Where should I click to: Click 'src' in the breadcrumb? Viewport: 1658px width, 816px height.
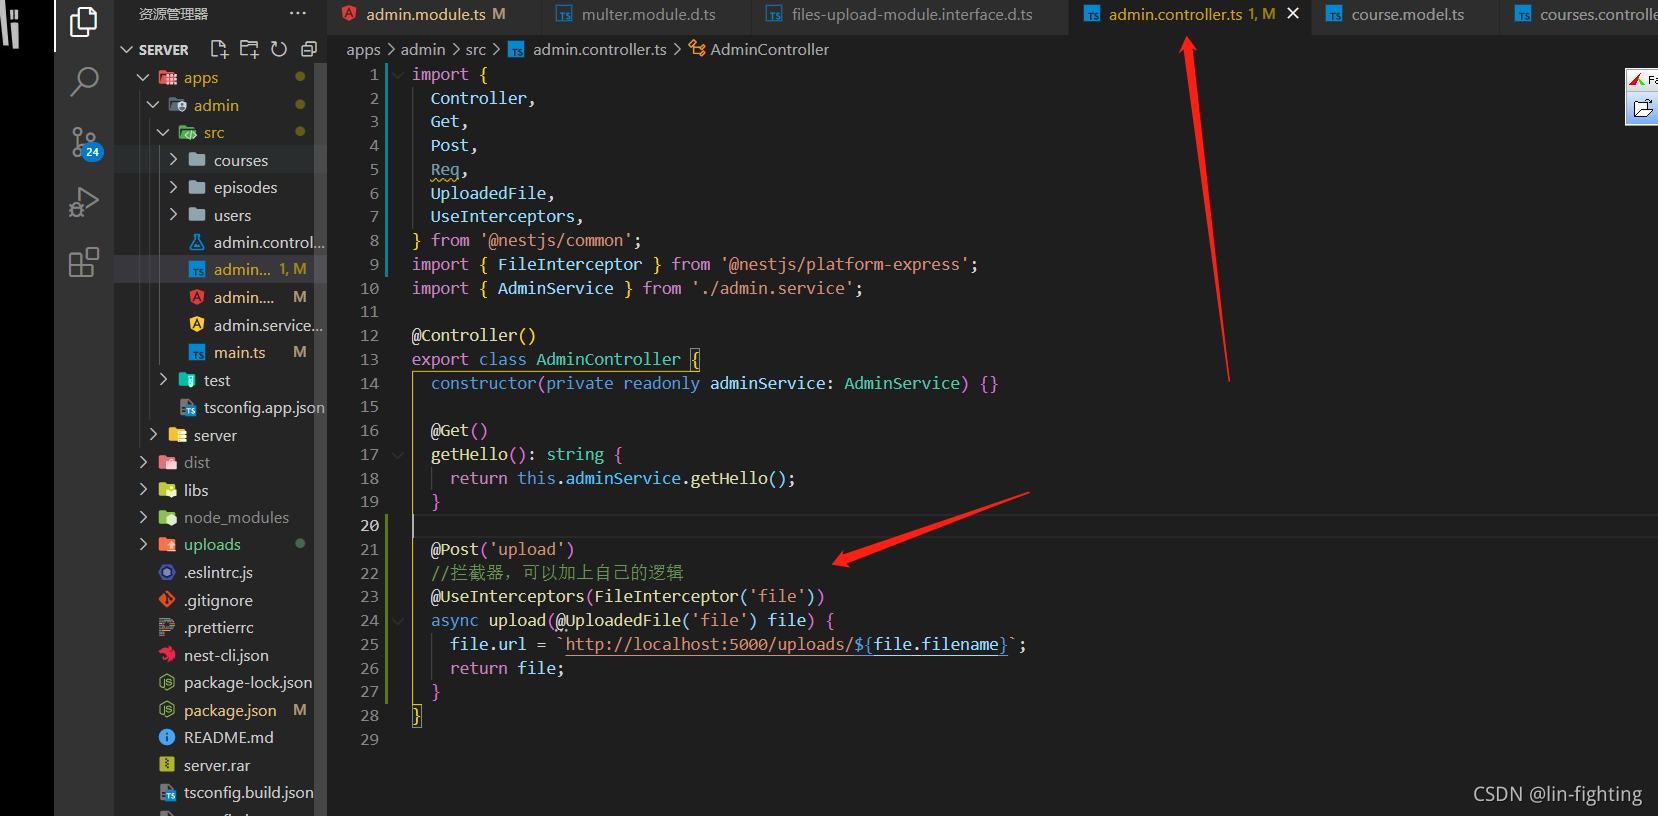point(476,49)
